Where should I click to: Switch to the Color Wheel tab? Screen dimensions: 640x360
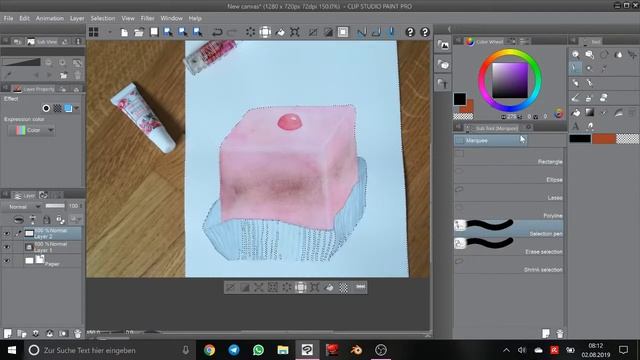[484, 41]
